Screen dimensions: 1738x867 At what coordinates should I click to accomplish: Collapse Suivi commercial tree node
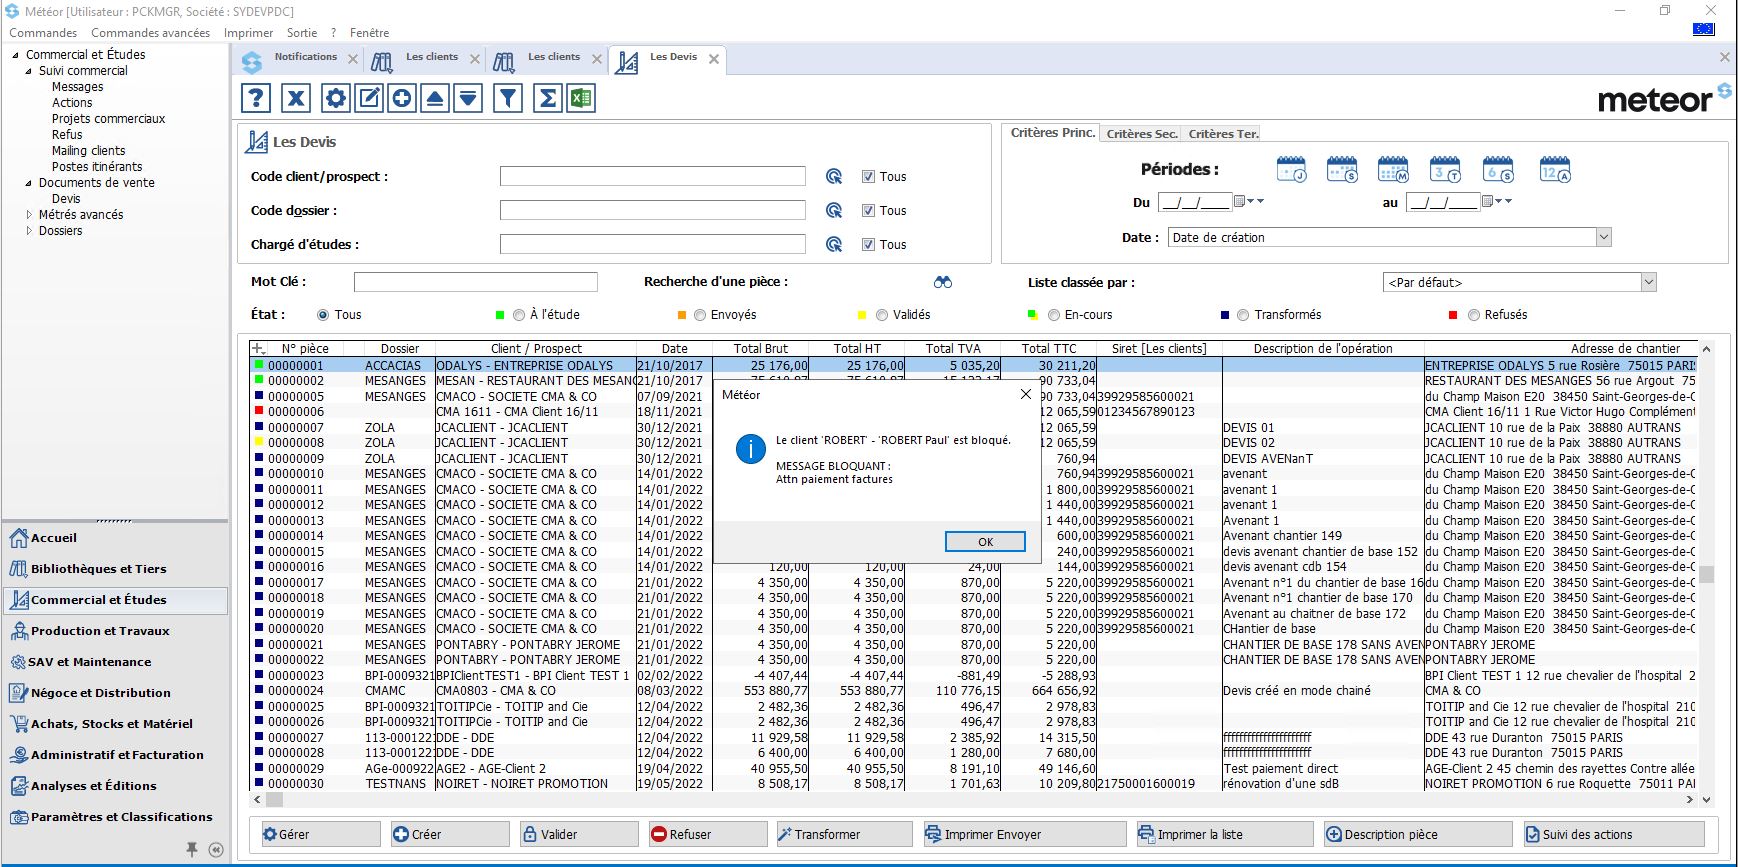tap(28, 71)
